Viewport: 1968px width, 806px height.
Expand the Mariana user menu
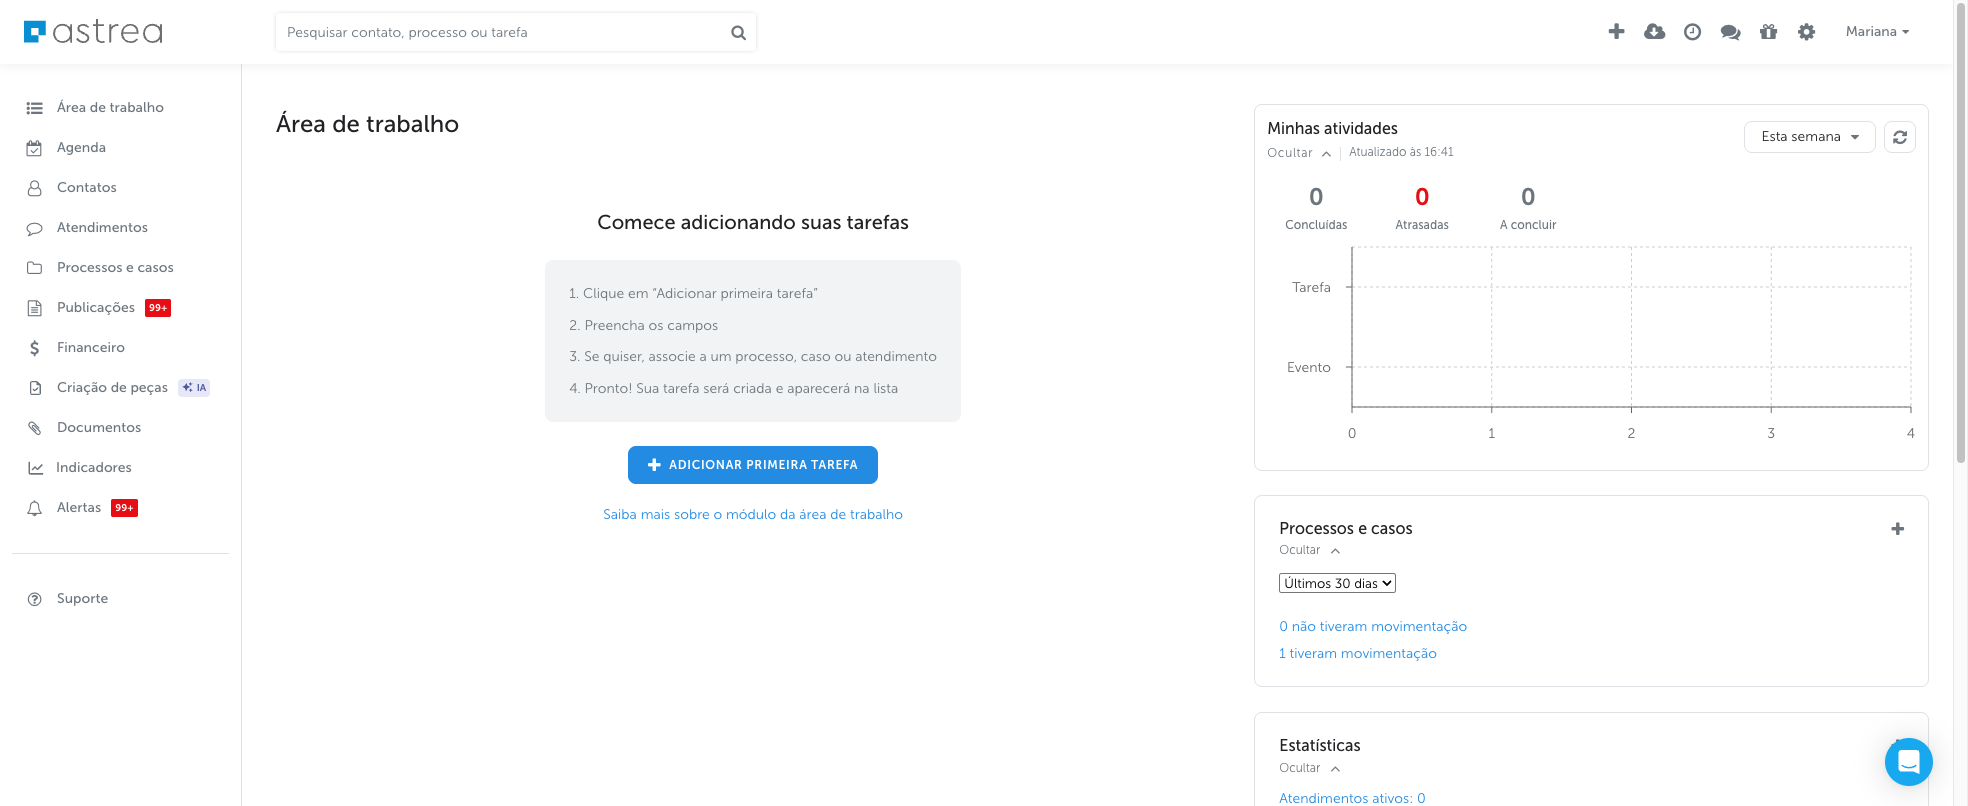click(1877, 32)
